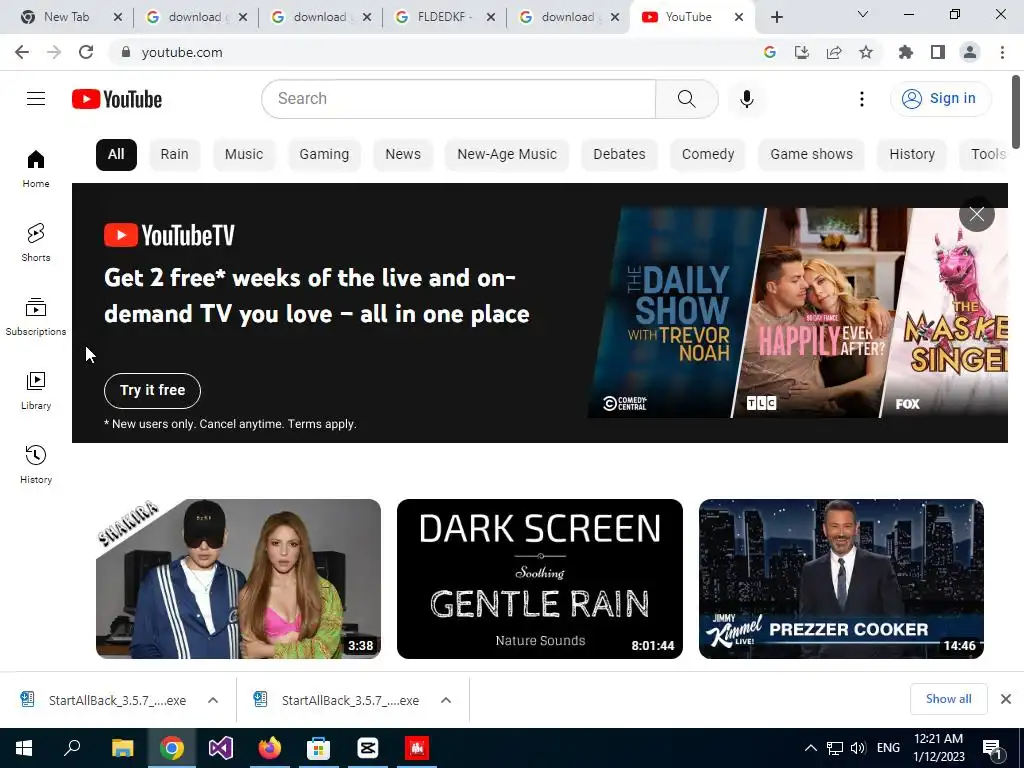The image size is (1024, 768).
Task: Activate voice search microphone
Action: click(746, 99)
